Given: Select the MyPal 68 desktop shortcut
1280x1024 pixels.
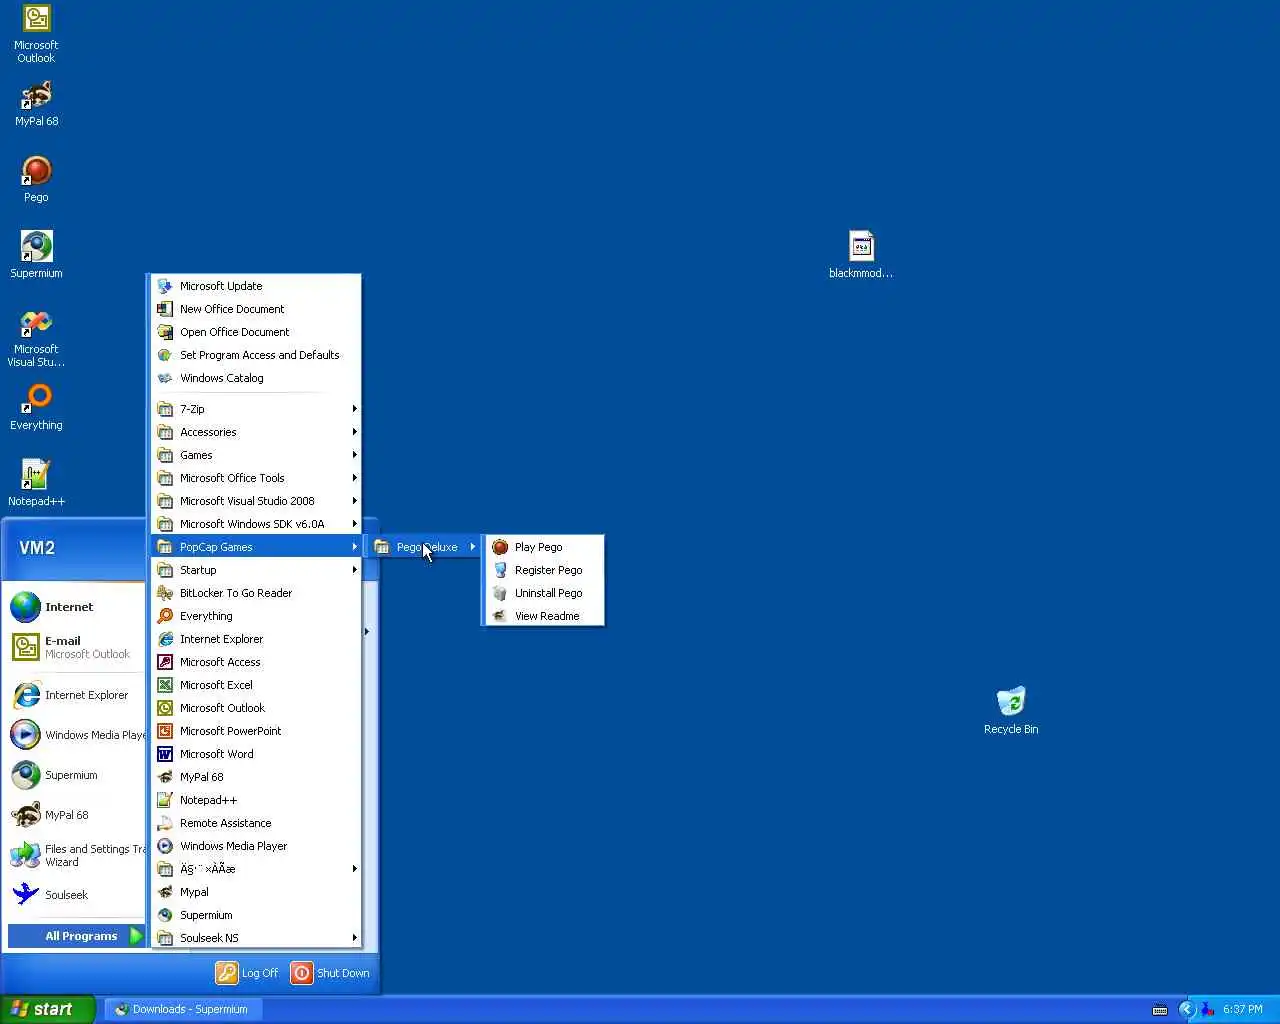Looking at the screenshot, I should click(x=36, y=103).
